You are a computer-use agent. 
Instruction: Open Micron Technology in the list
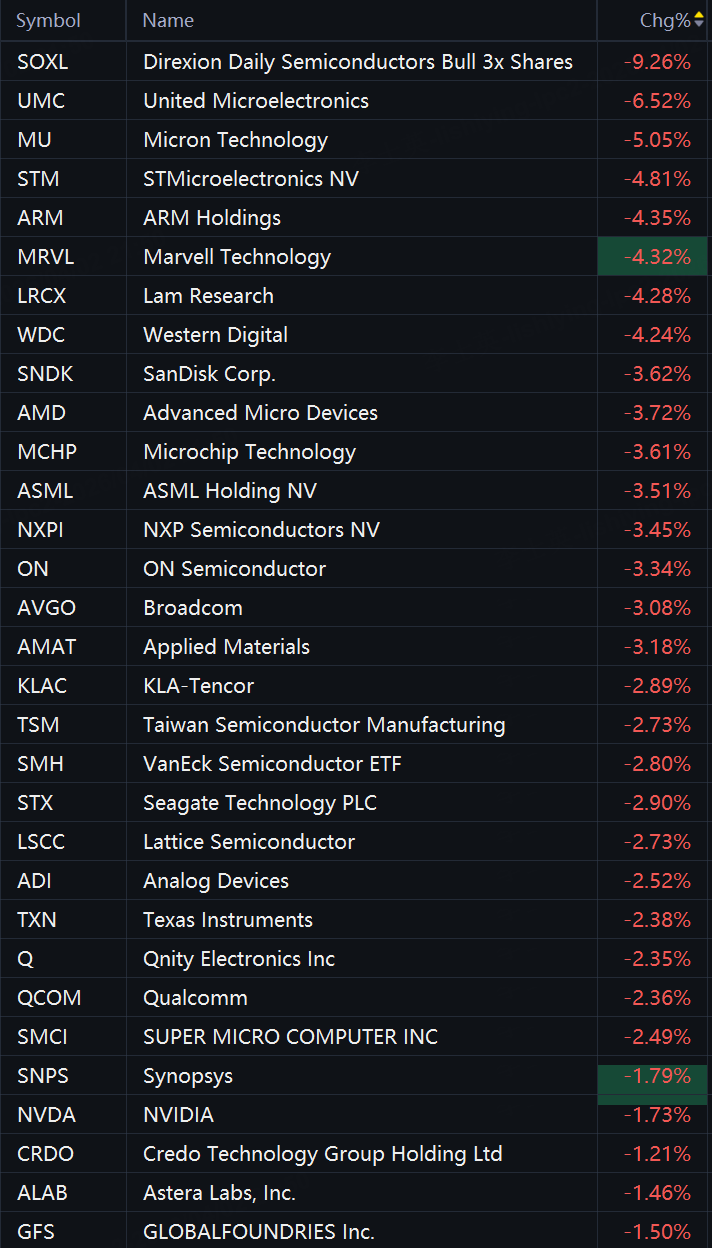(x=356, y=140)
